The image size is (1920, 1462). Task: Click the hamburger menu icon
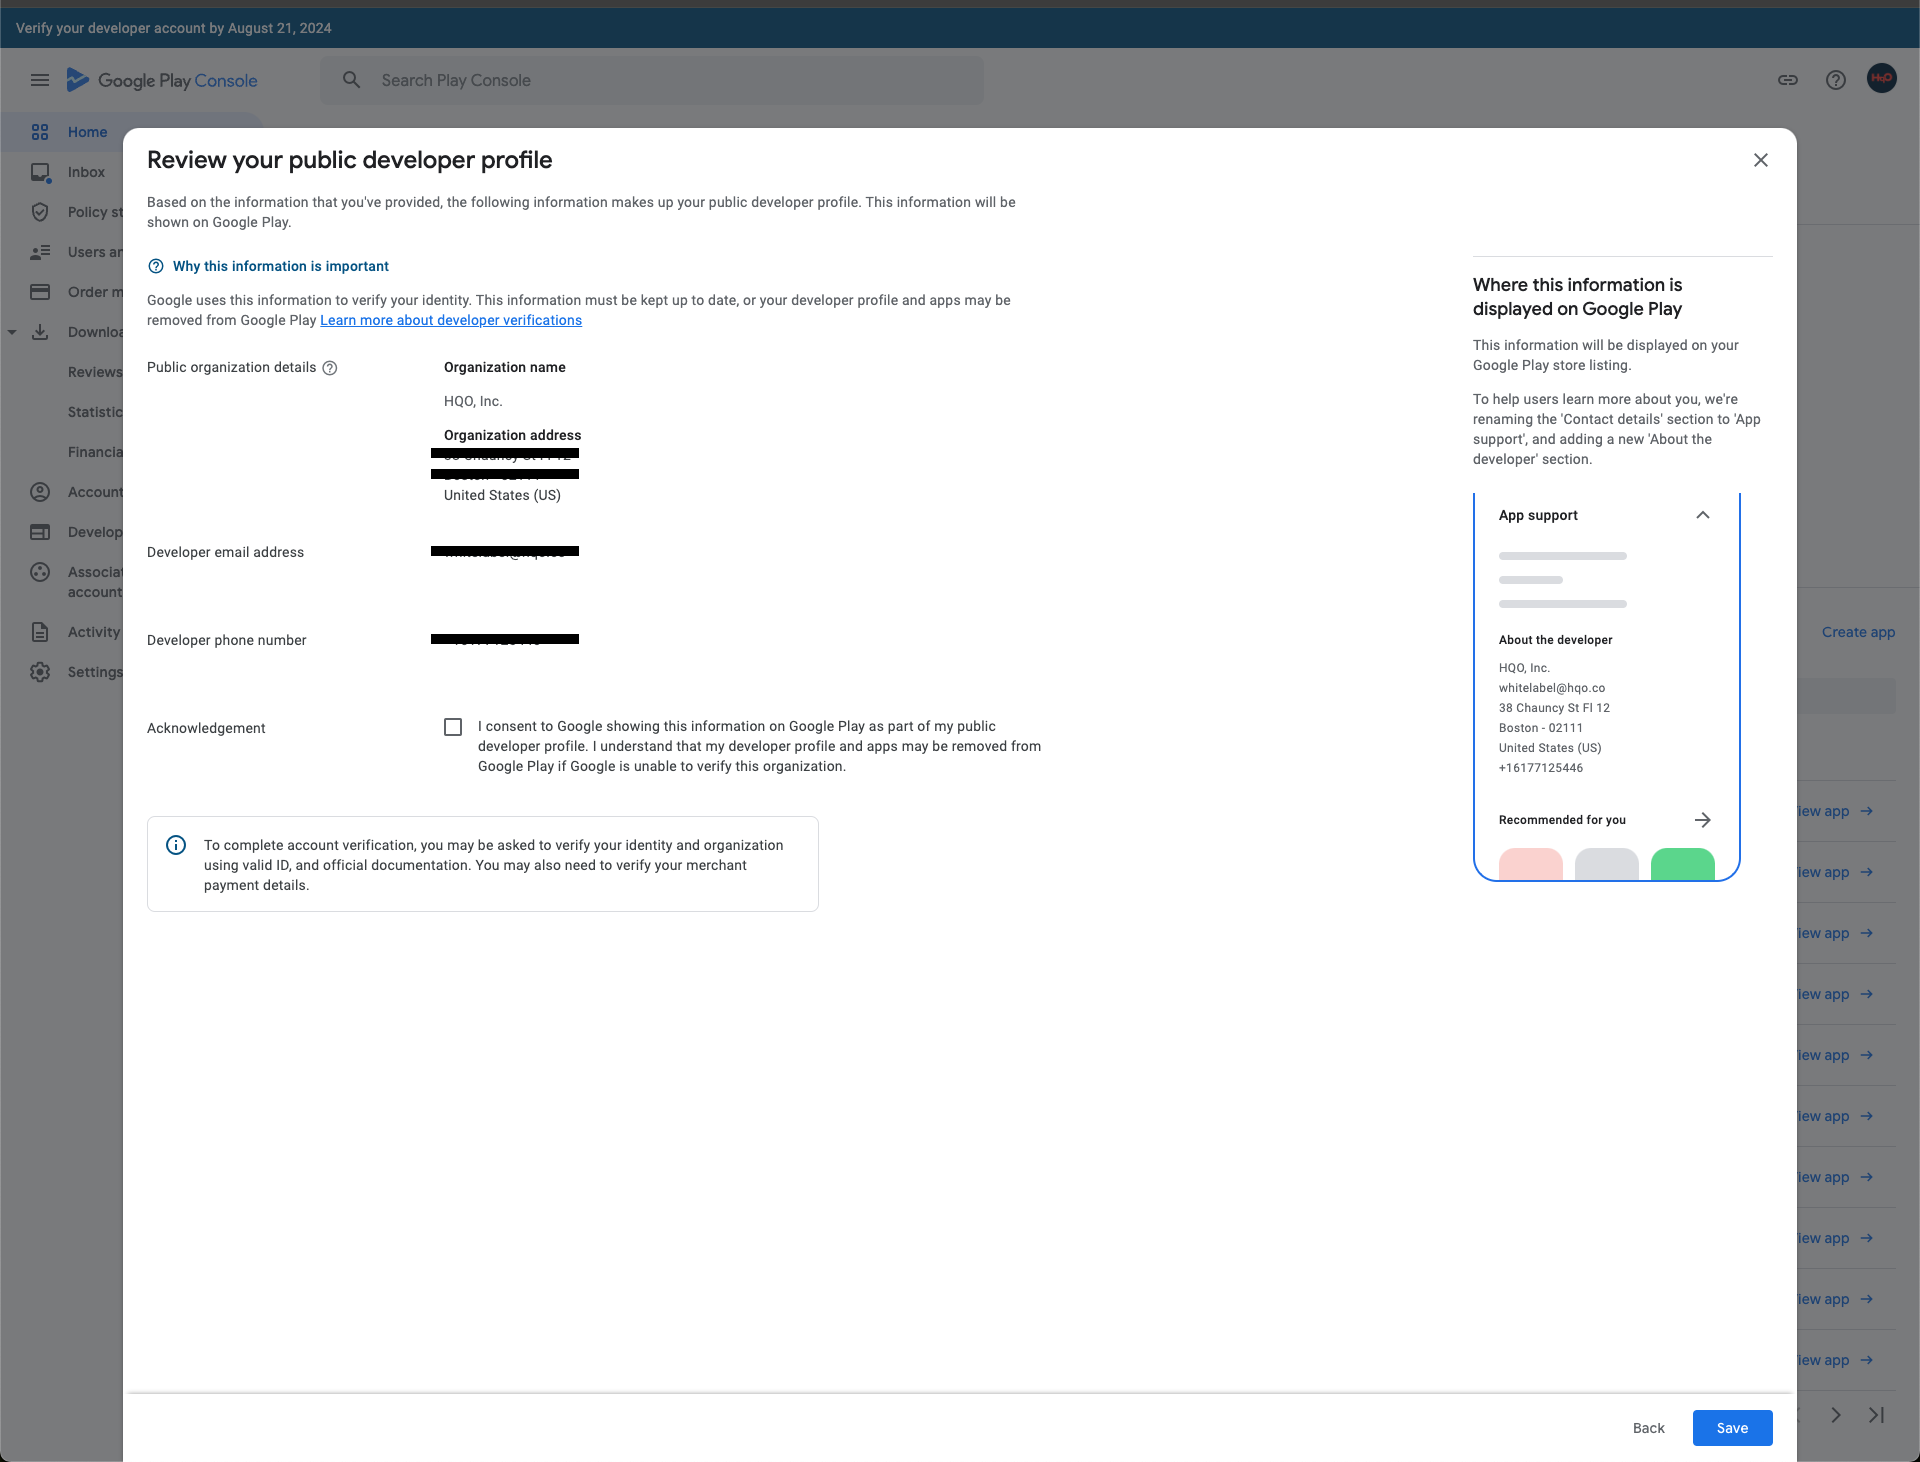click(x=40, y=80)
